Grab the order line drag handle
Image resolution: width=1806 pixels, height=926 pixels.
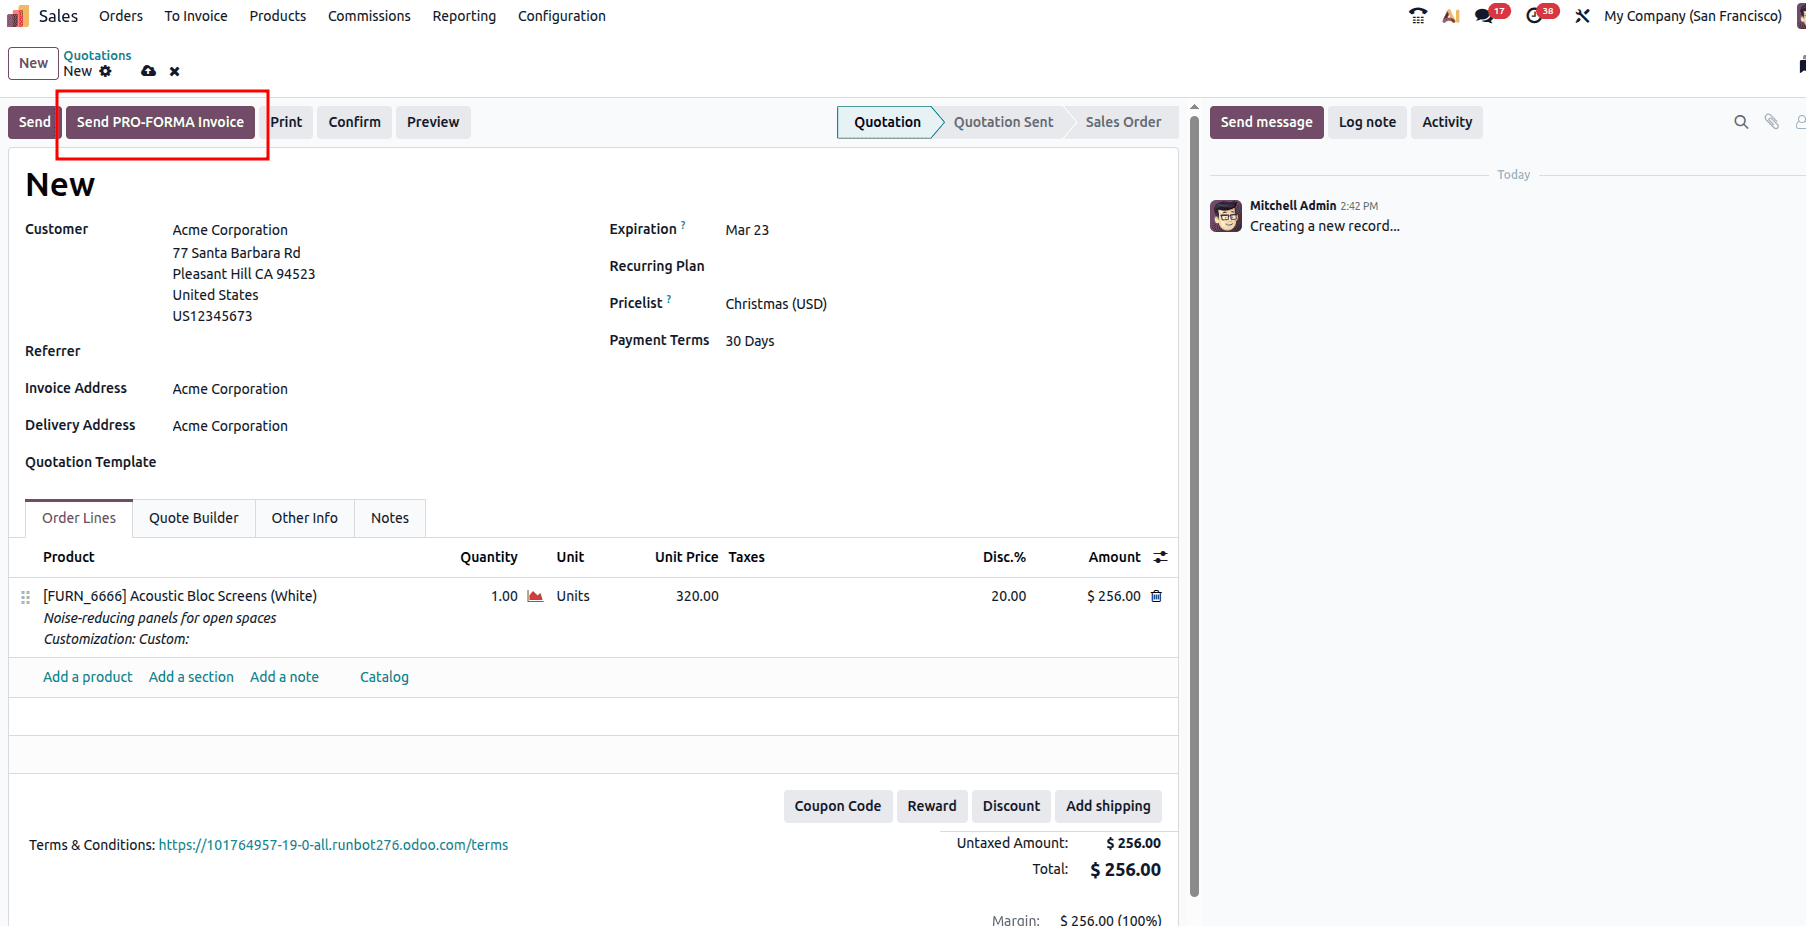[26, 597]
